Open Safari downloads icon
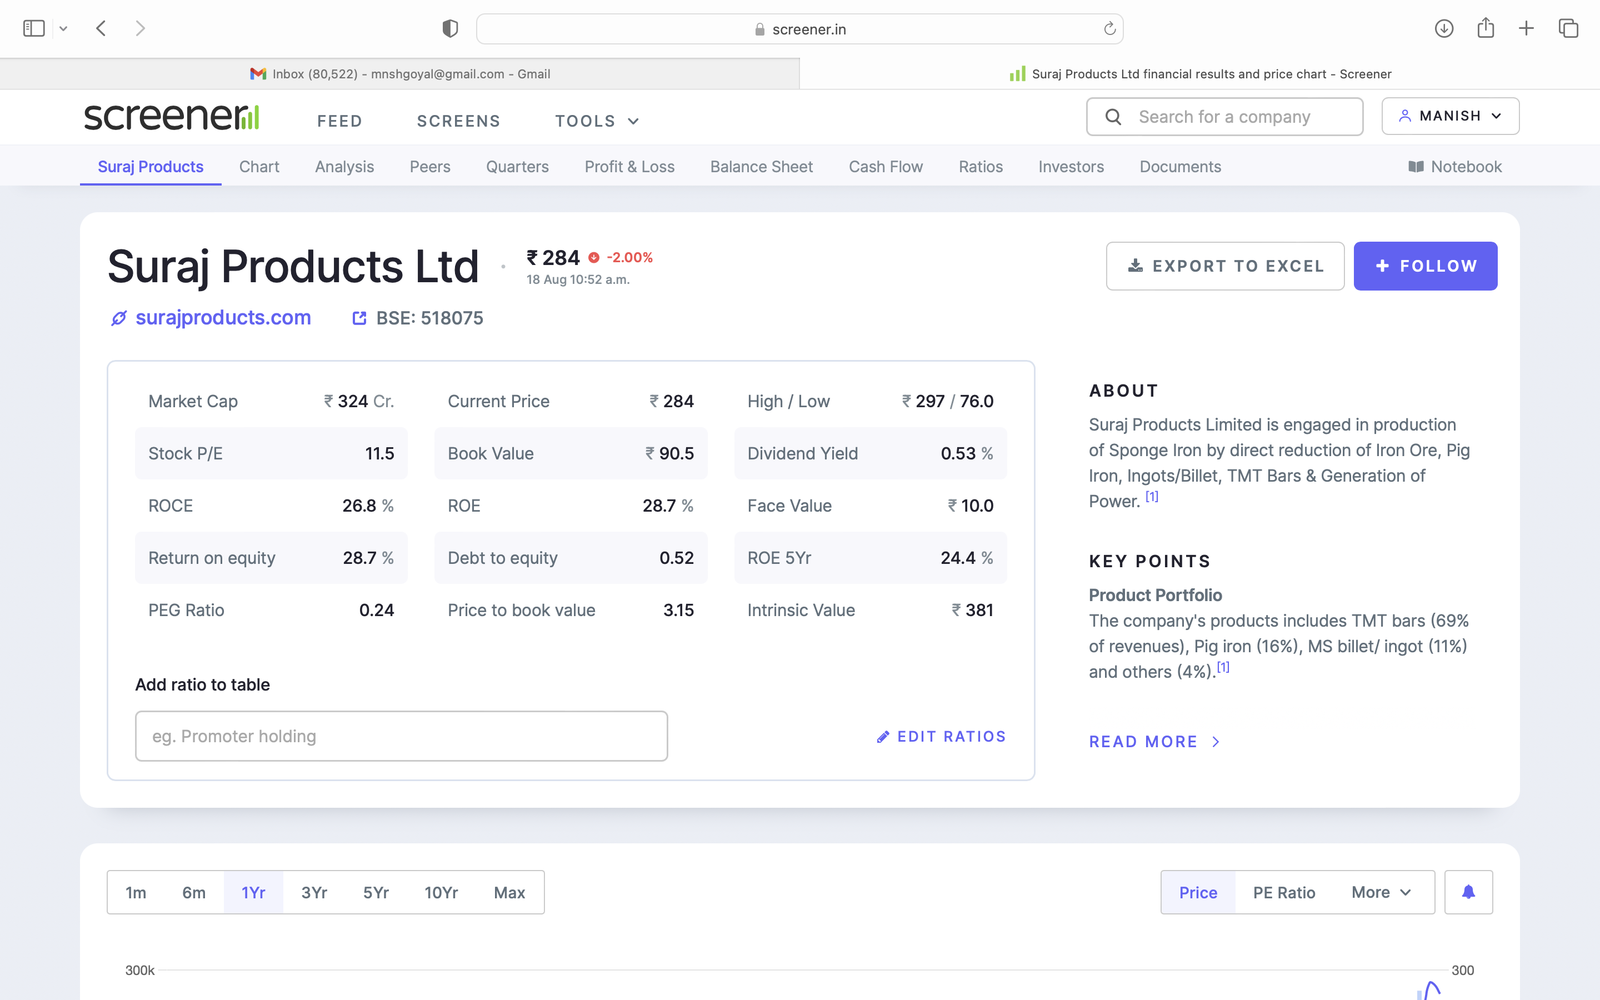1600x1000 pixels. click(1443, 29)
